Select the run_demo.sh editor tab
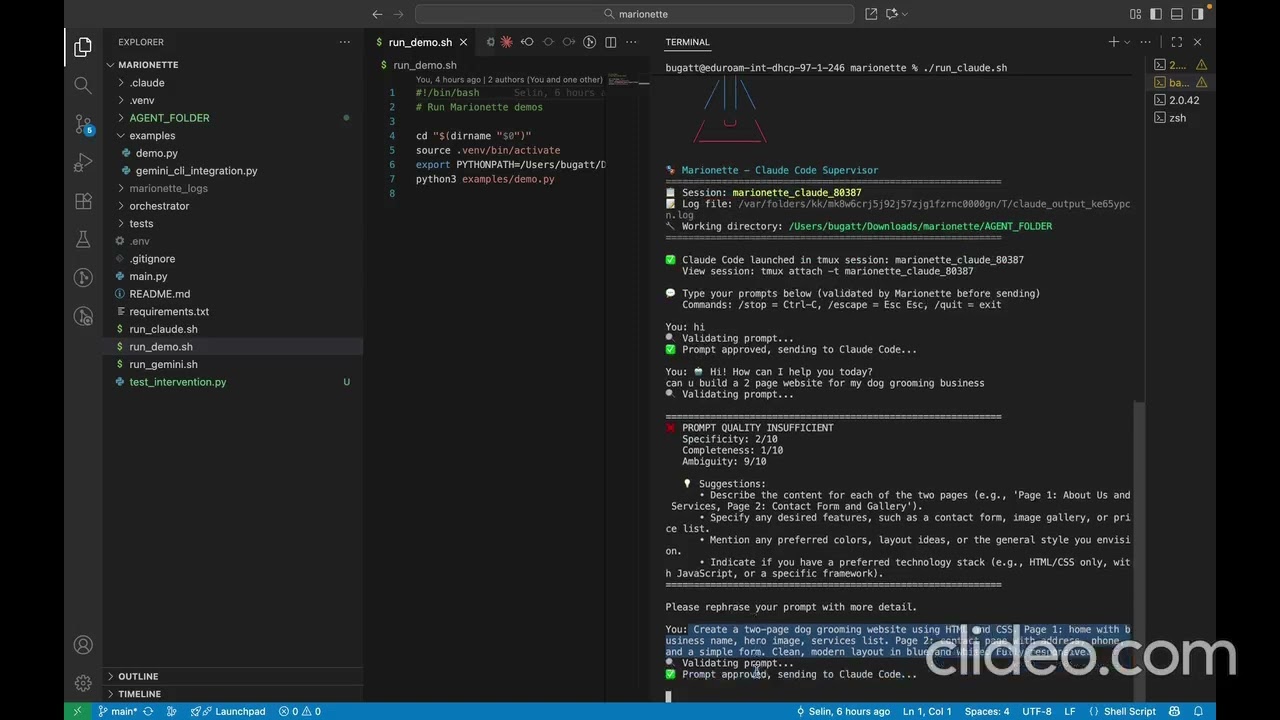 [x=420, y=42]
